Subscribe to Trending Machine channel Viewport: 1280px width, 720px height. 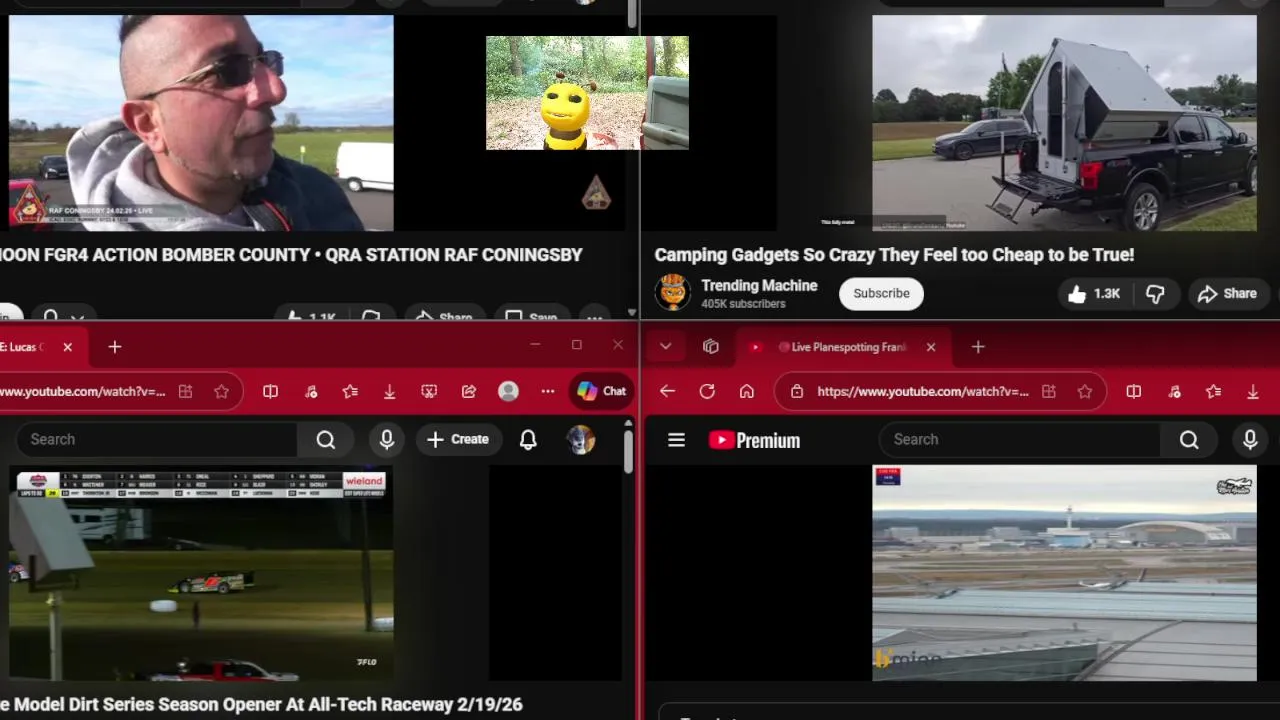[x=881, y=293]
